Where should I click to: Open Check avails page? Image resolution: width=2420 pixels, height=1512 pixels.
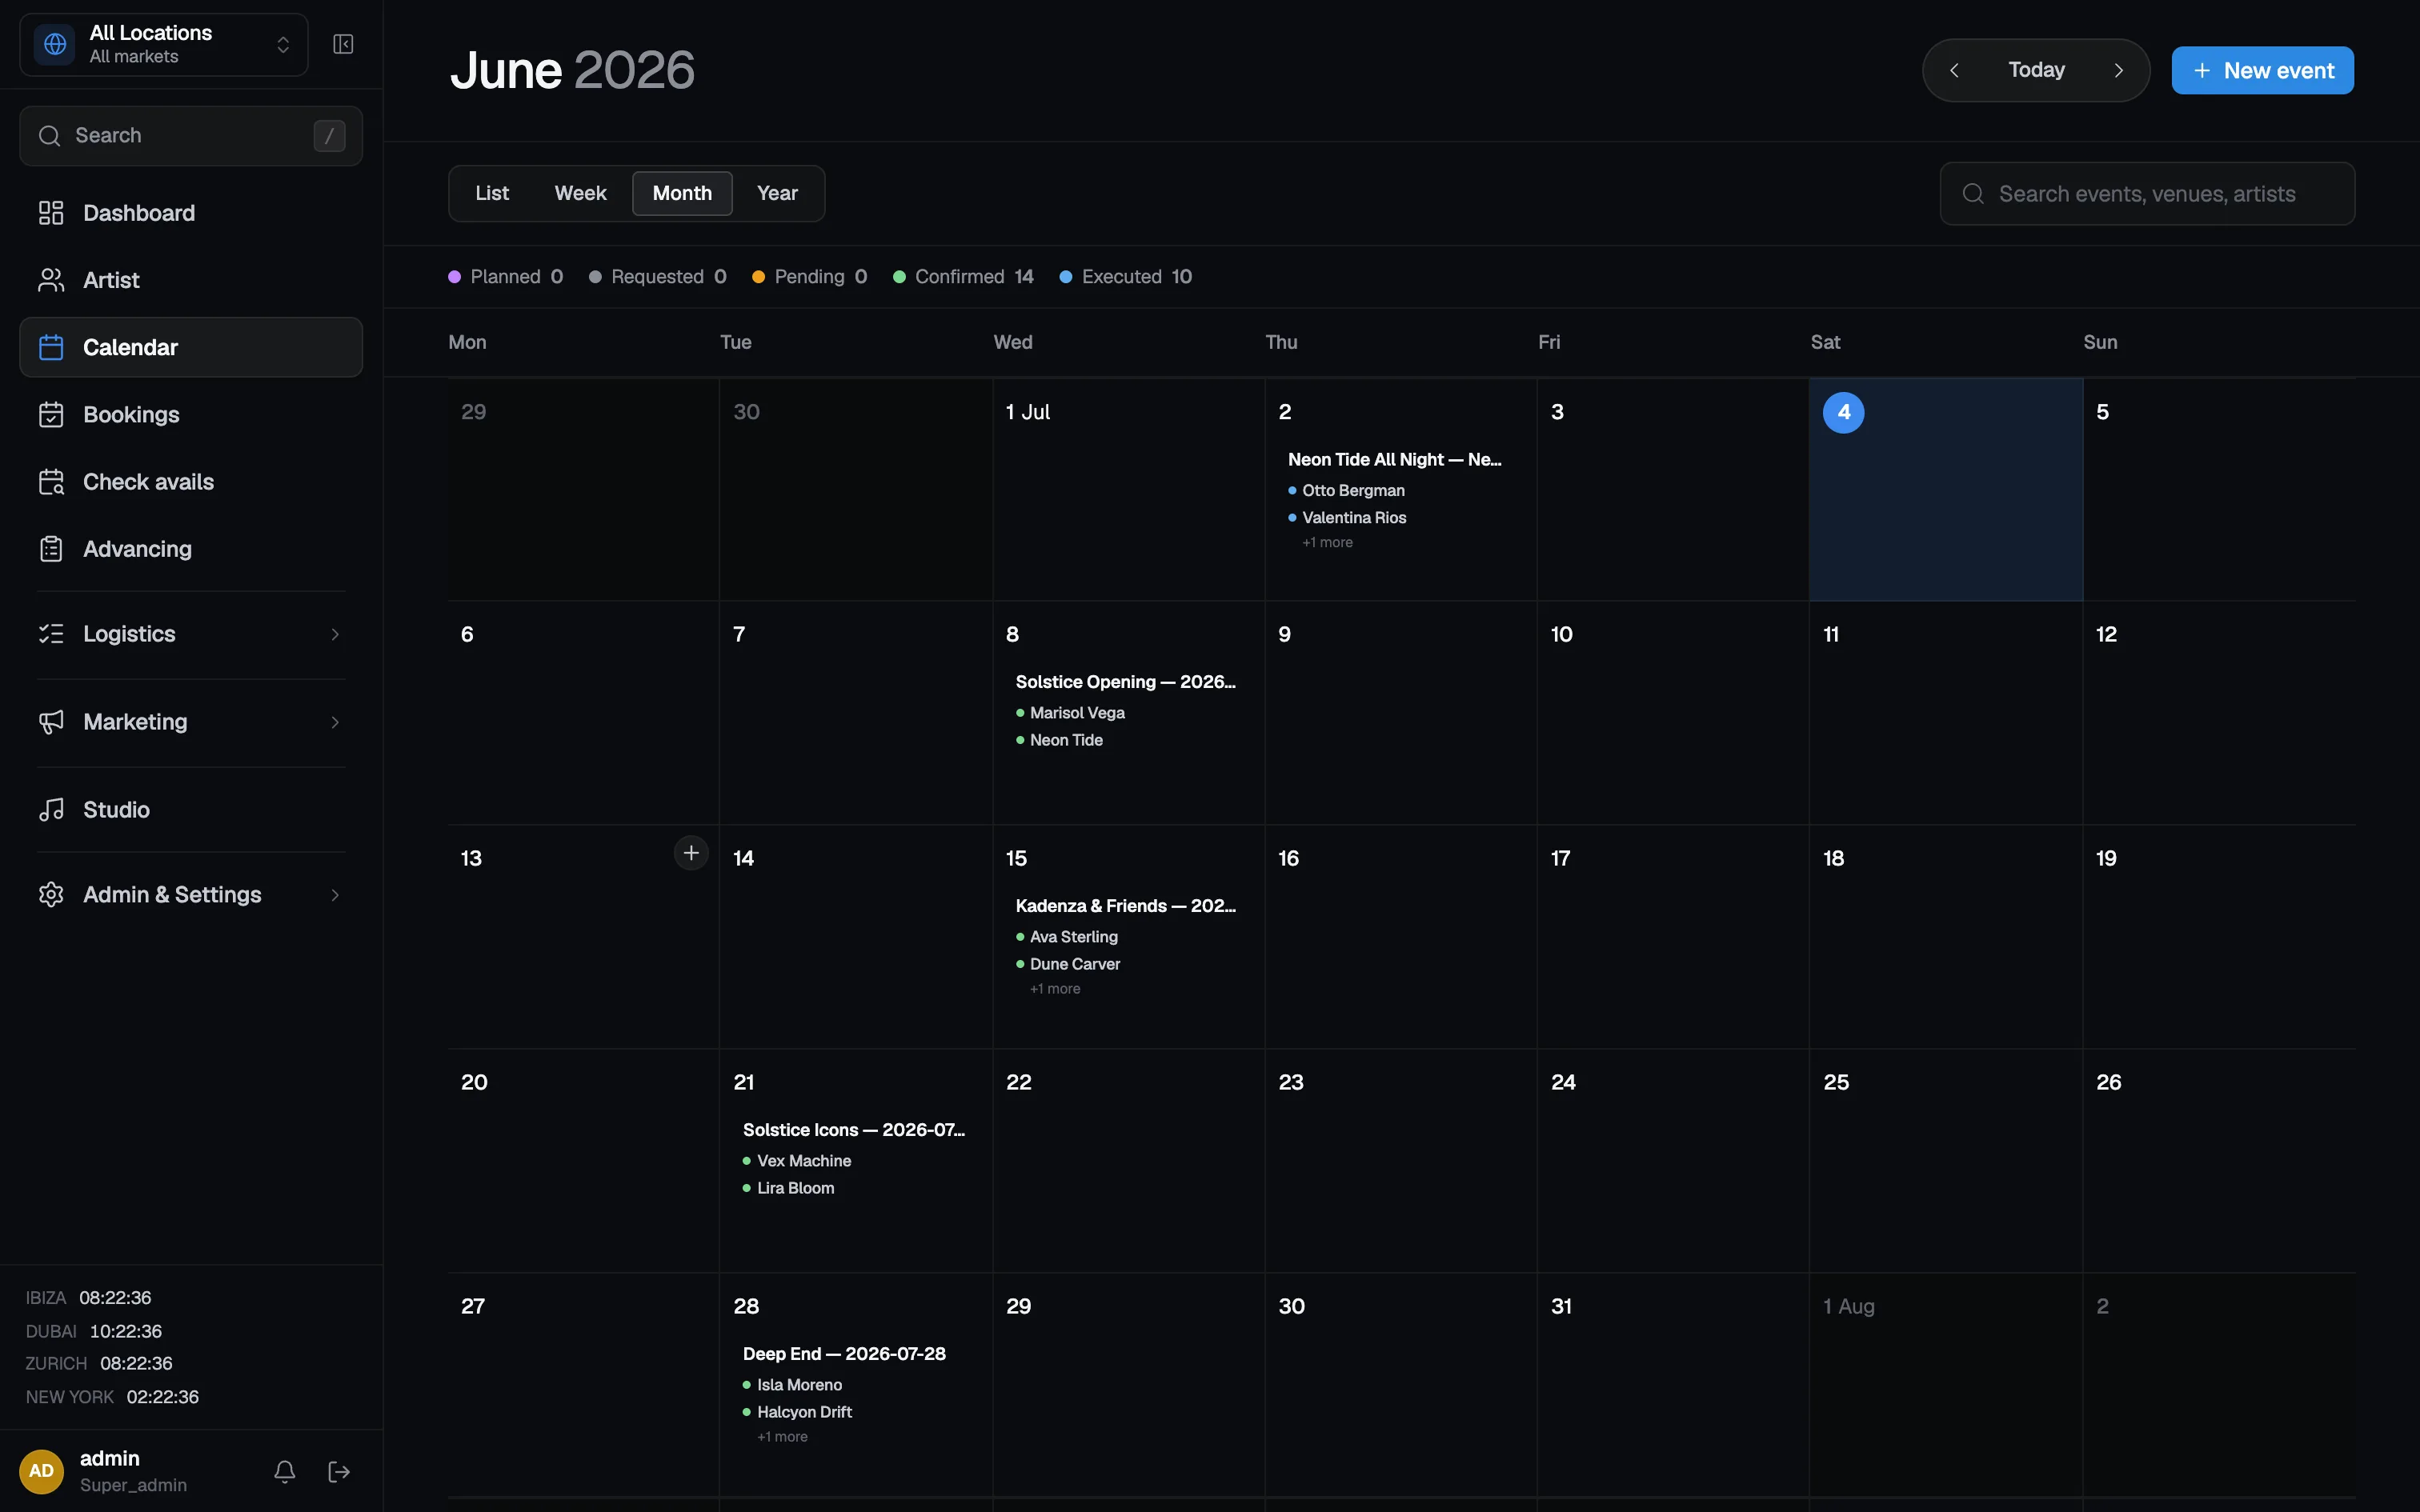click(191, 482)
